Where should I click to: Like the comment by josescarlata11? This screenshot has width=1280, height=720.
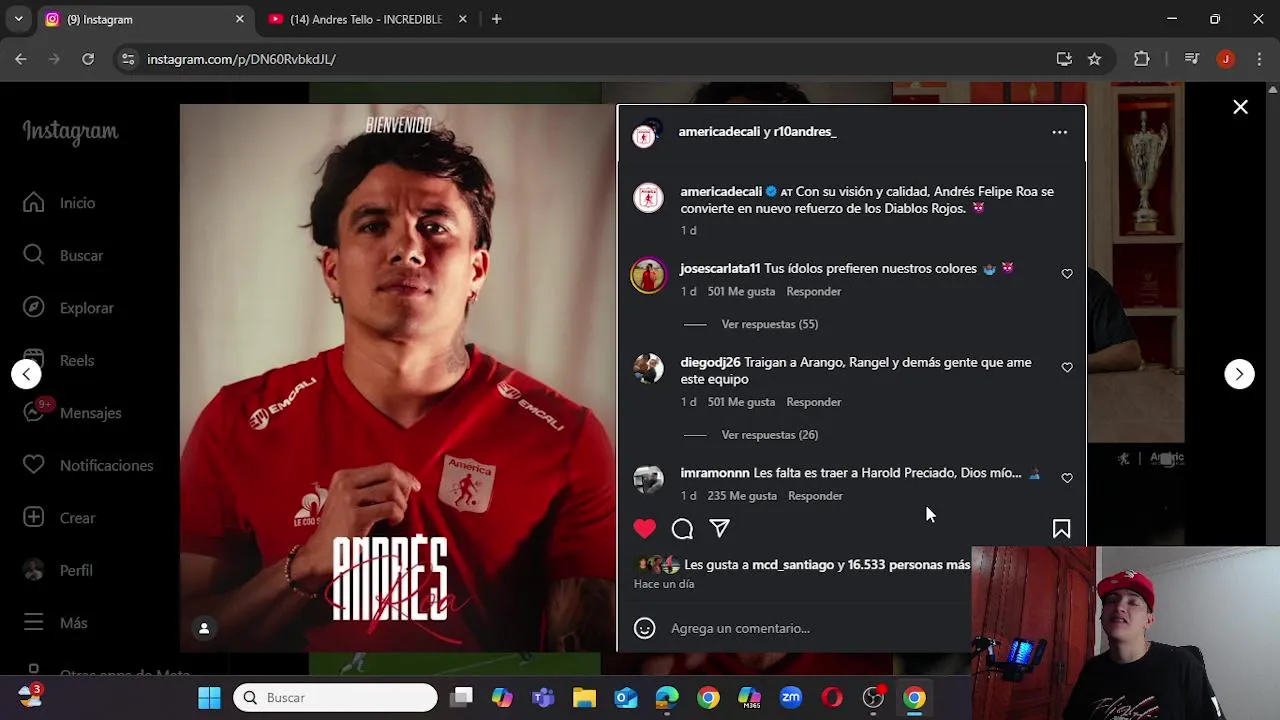click(x=1067, y=274)
